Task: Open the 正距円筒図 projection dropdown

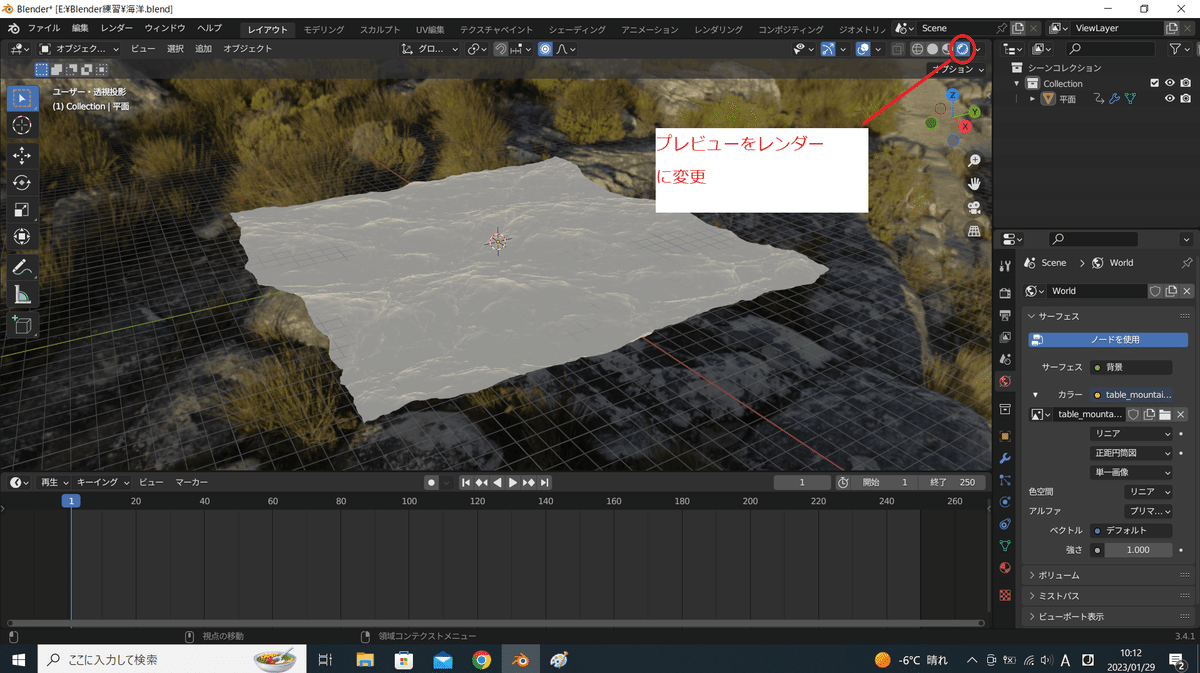Action: [1132, 453]
